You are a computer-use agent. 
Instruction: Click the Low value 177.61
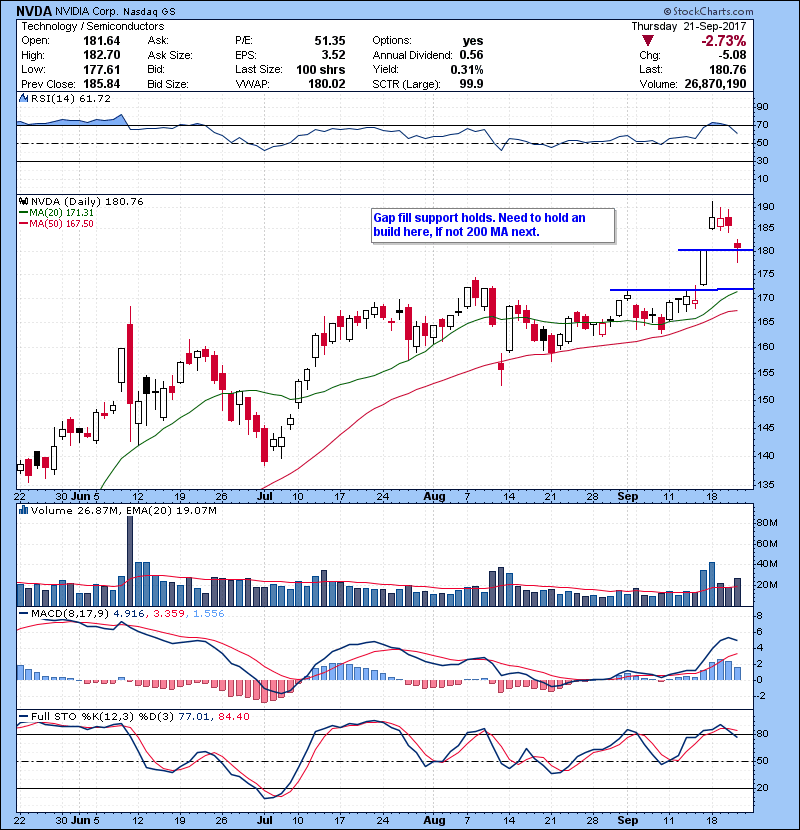[102, 69]
